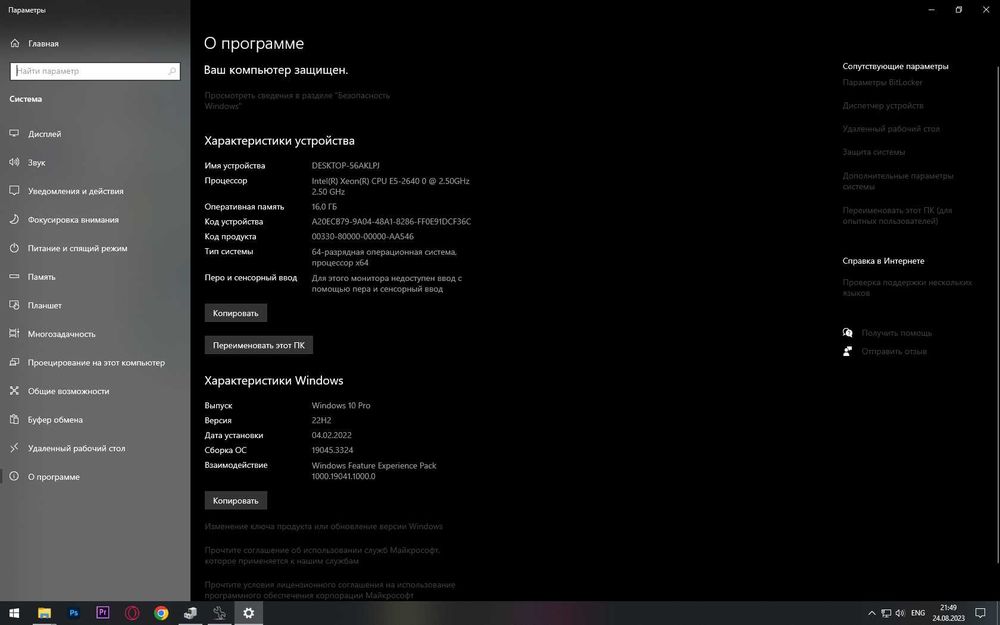Screen dimensions: 1000x625
Task: Open File Explorer from taskbar
Action: tap(44, 613)
